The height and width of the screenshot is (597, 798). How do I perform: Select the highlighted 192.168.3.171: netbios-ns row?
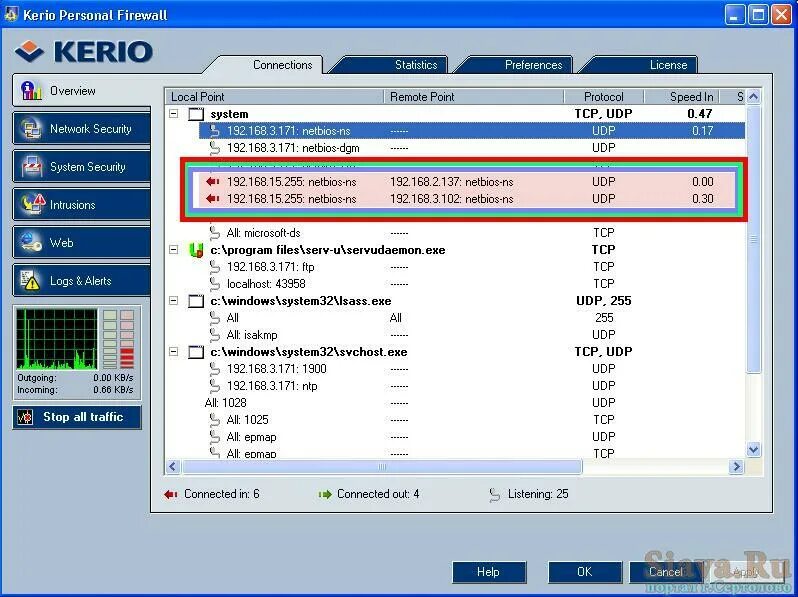[x=472, y=131]
